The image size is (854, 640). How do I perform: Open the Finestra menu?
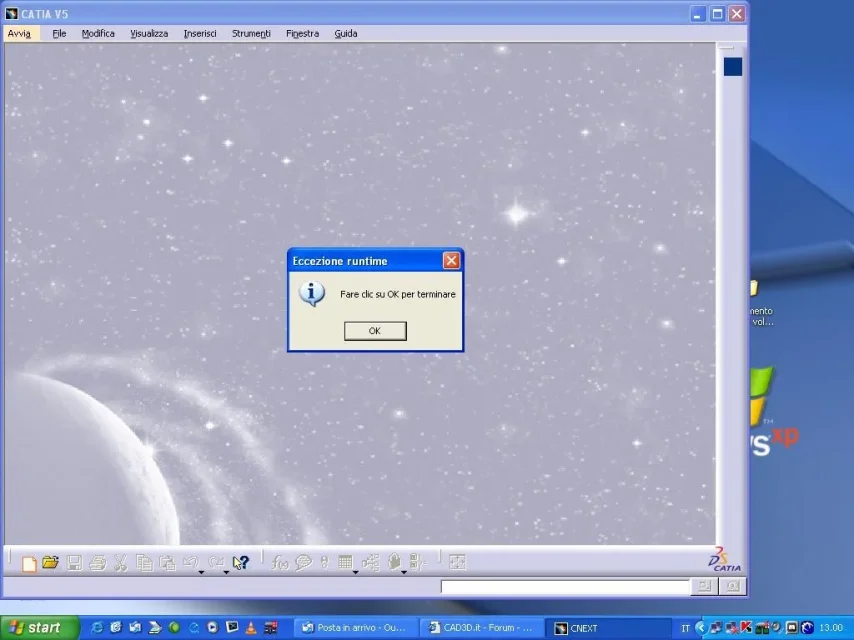point(302,33)
